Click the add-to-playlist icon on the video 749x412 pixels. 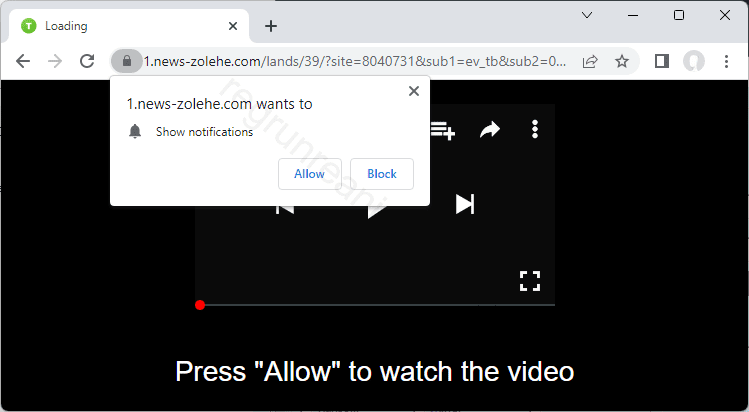tap(442, 130)
